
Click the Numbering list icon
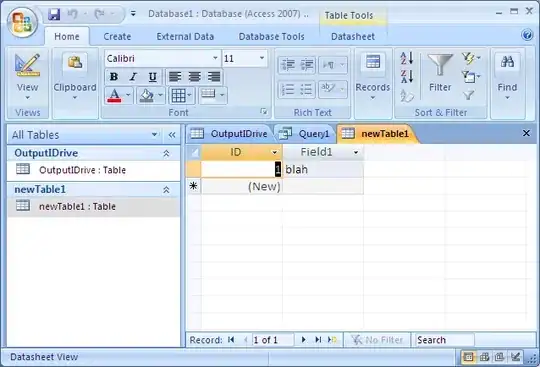click(288, 90)
